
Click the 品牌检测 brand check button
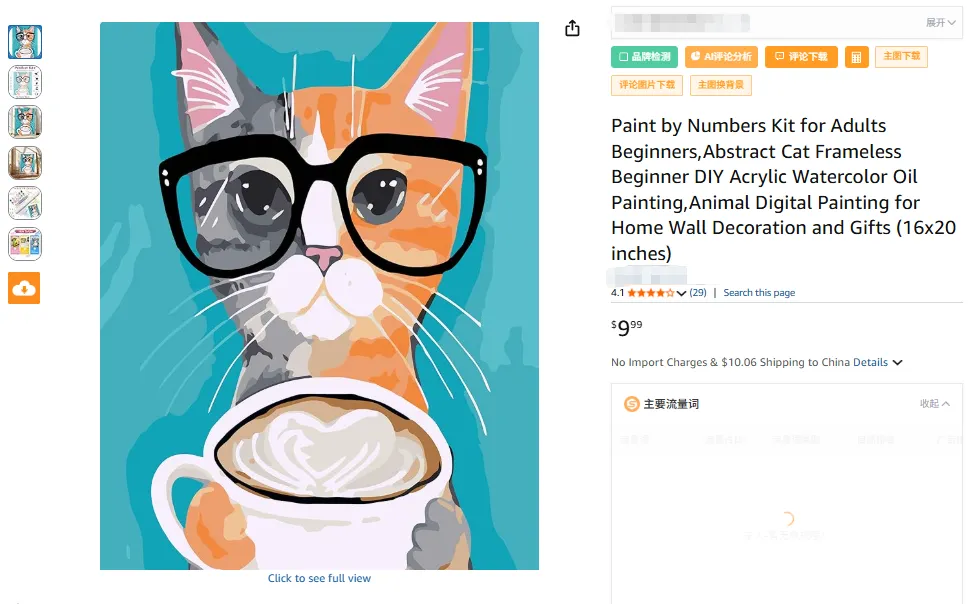tap(645, 57)
